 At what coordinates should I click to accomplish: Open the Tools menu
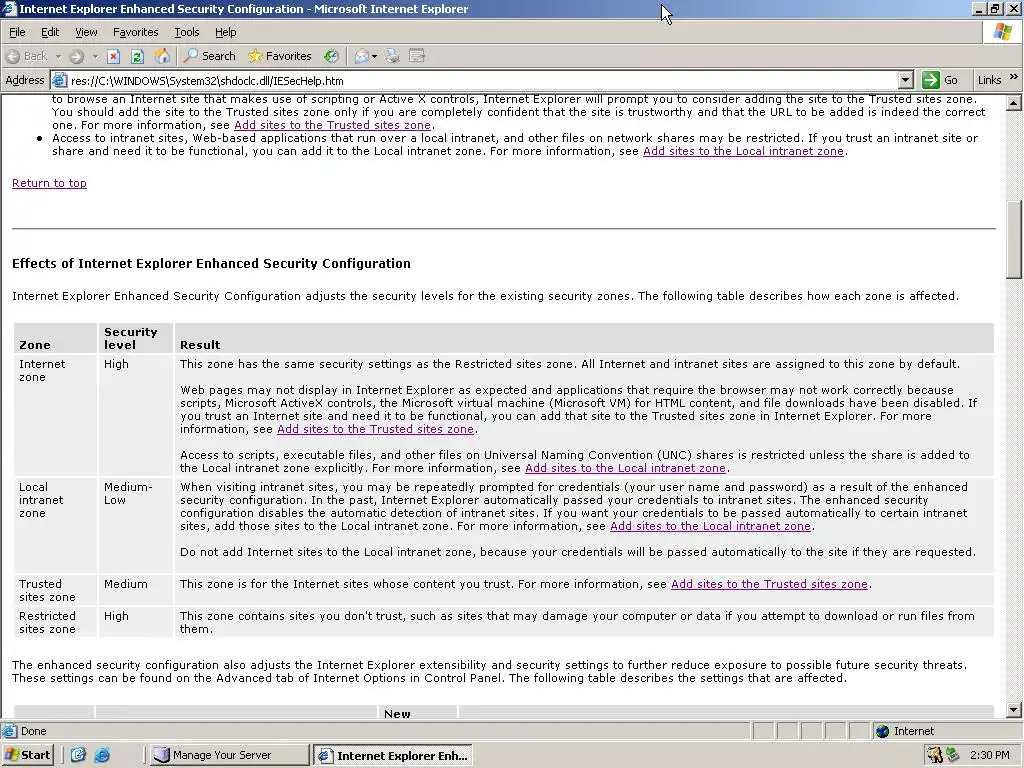pos(186,32)
